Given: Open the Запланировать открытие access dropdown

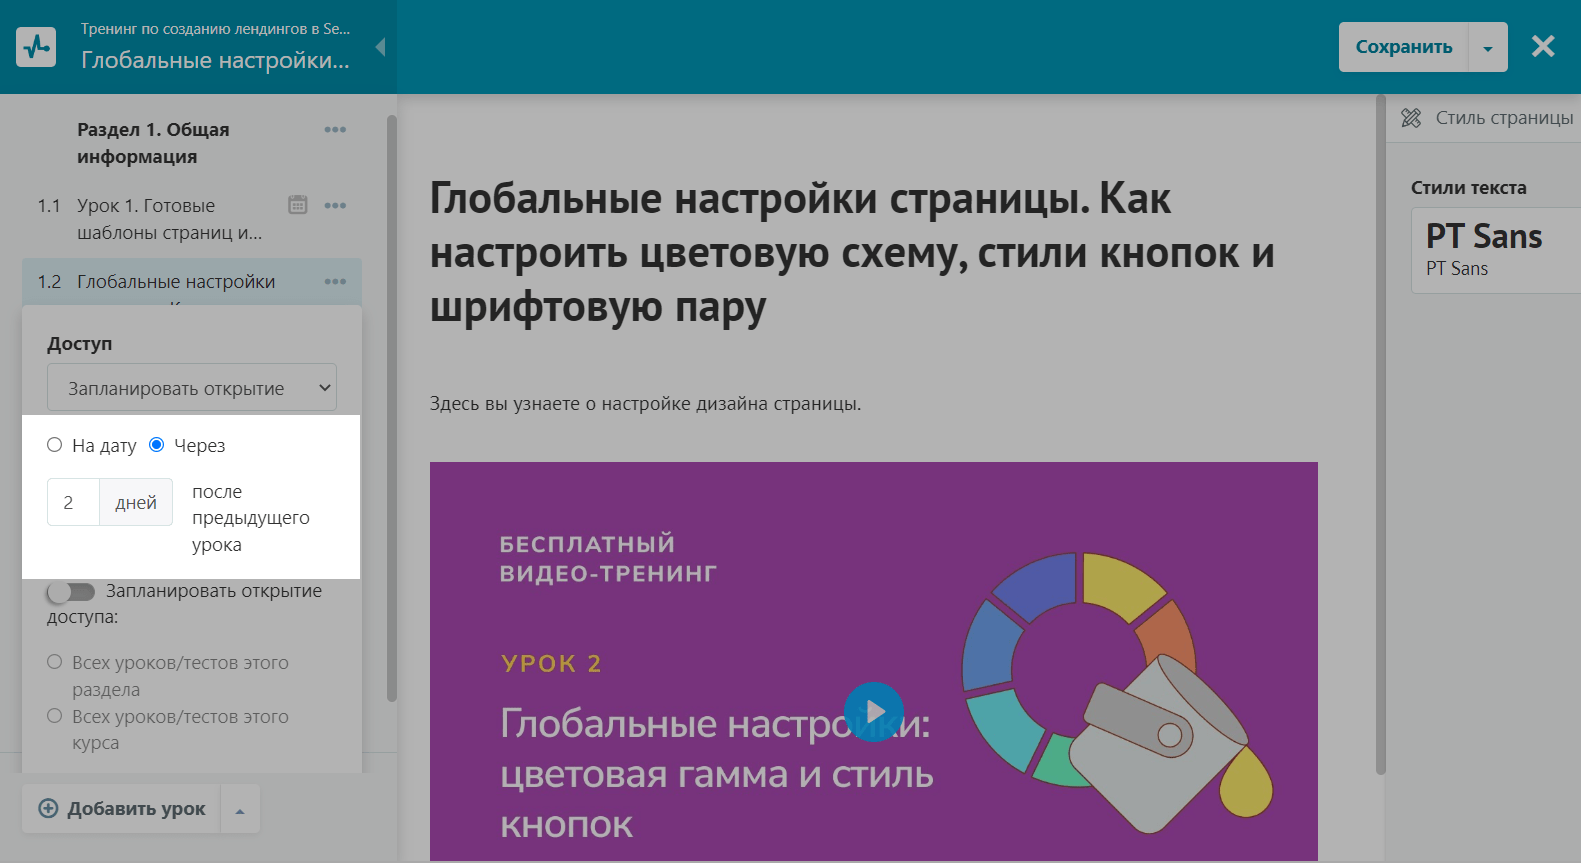Looking at the screenshot, I should point(192,388).
